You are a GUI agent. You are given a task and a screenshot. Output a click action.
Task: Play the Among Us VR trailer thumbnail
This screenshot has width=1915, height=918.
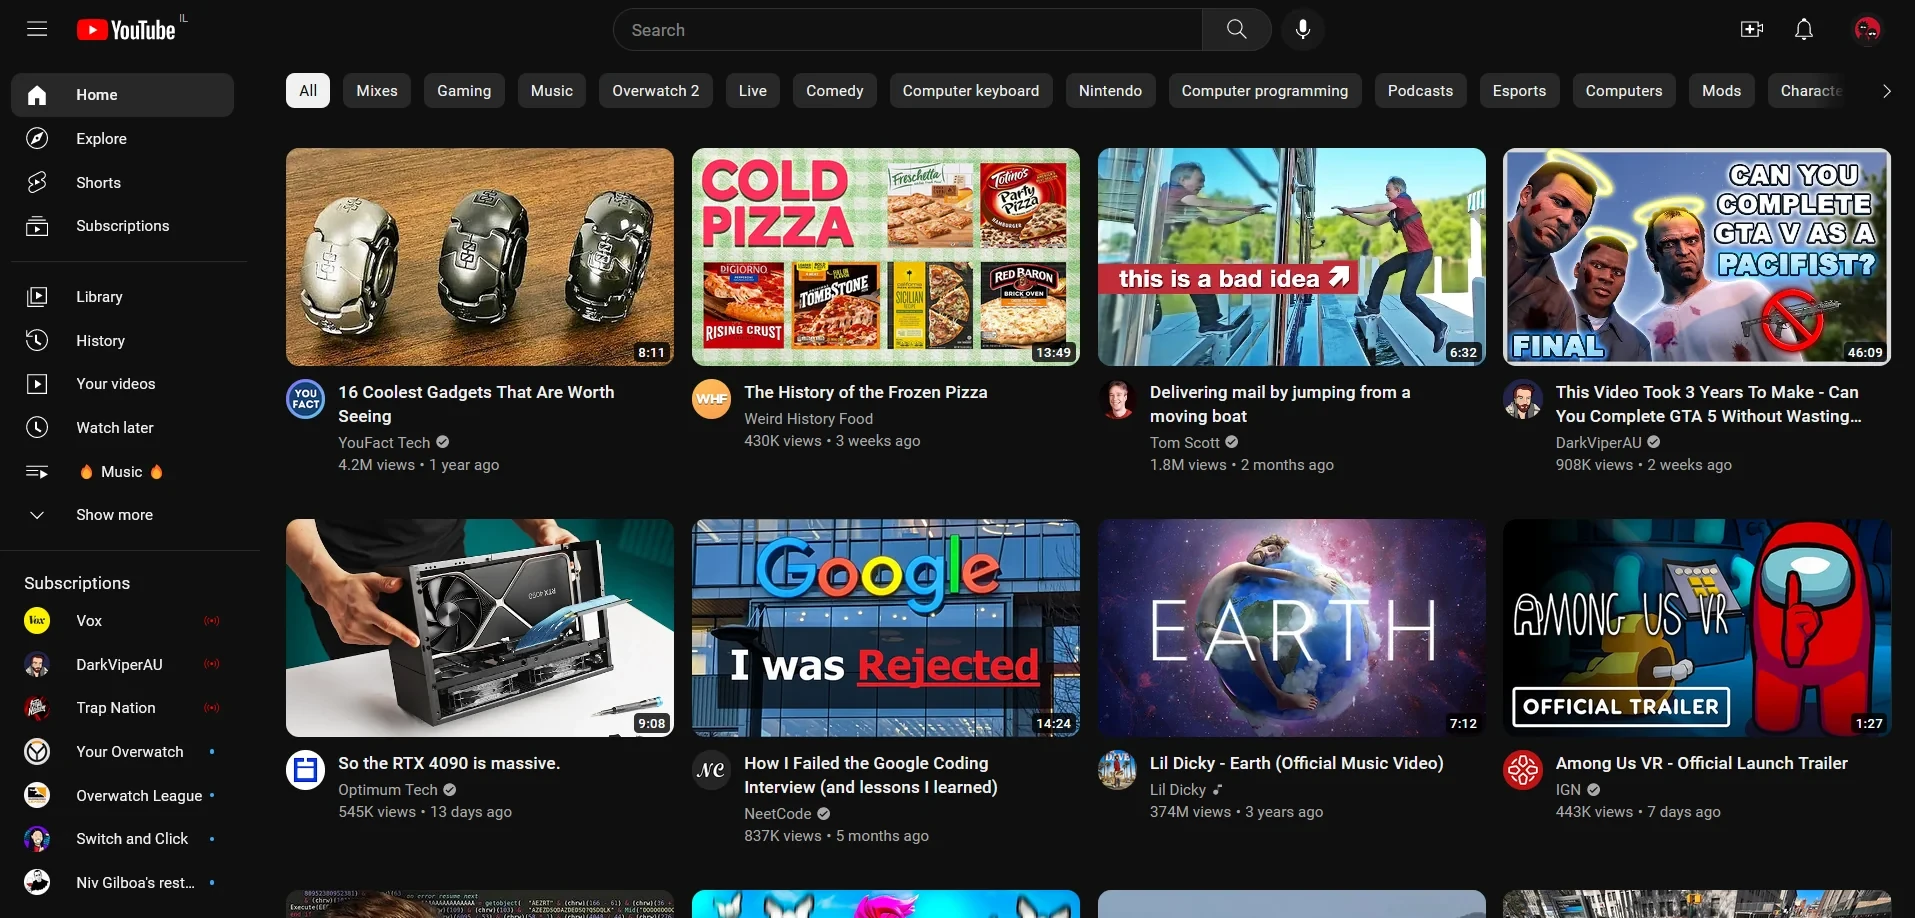1695,627
